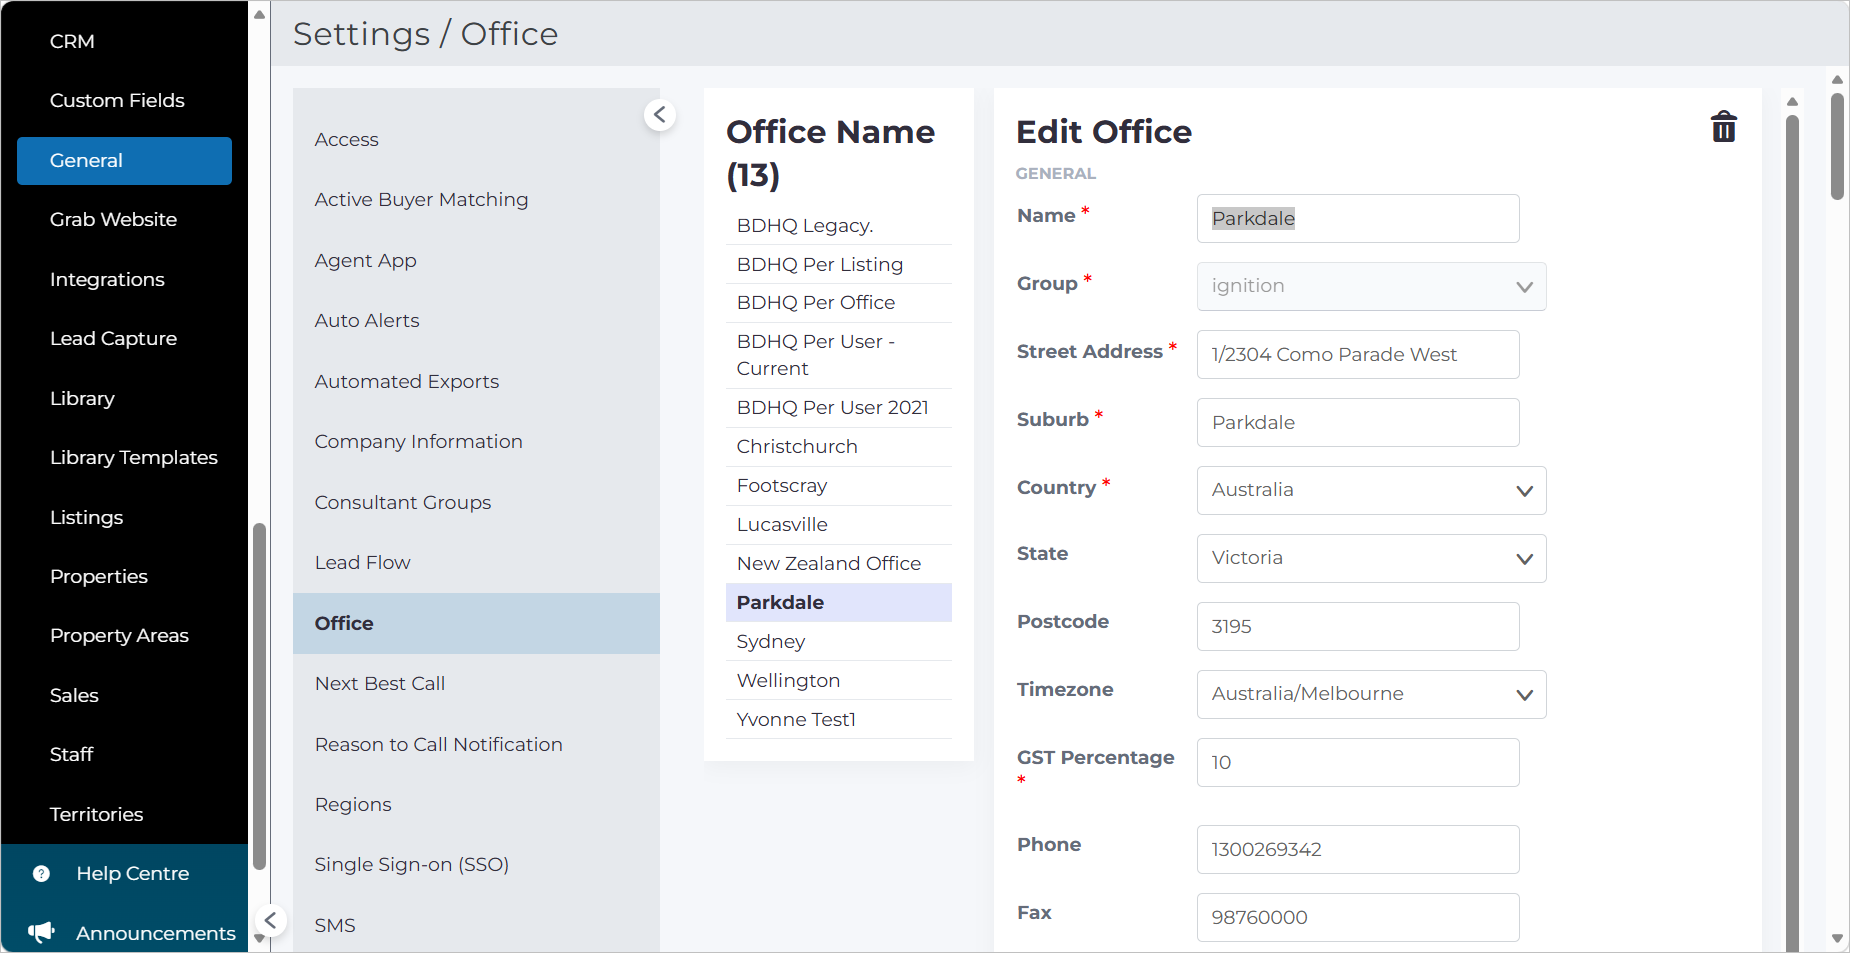This screenshot has height=953, width=1850.
Task: Click the Postcode input field
Action: 1358,626
